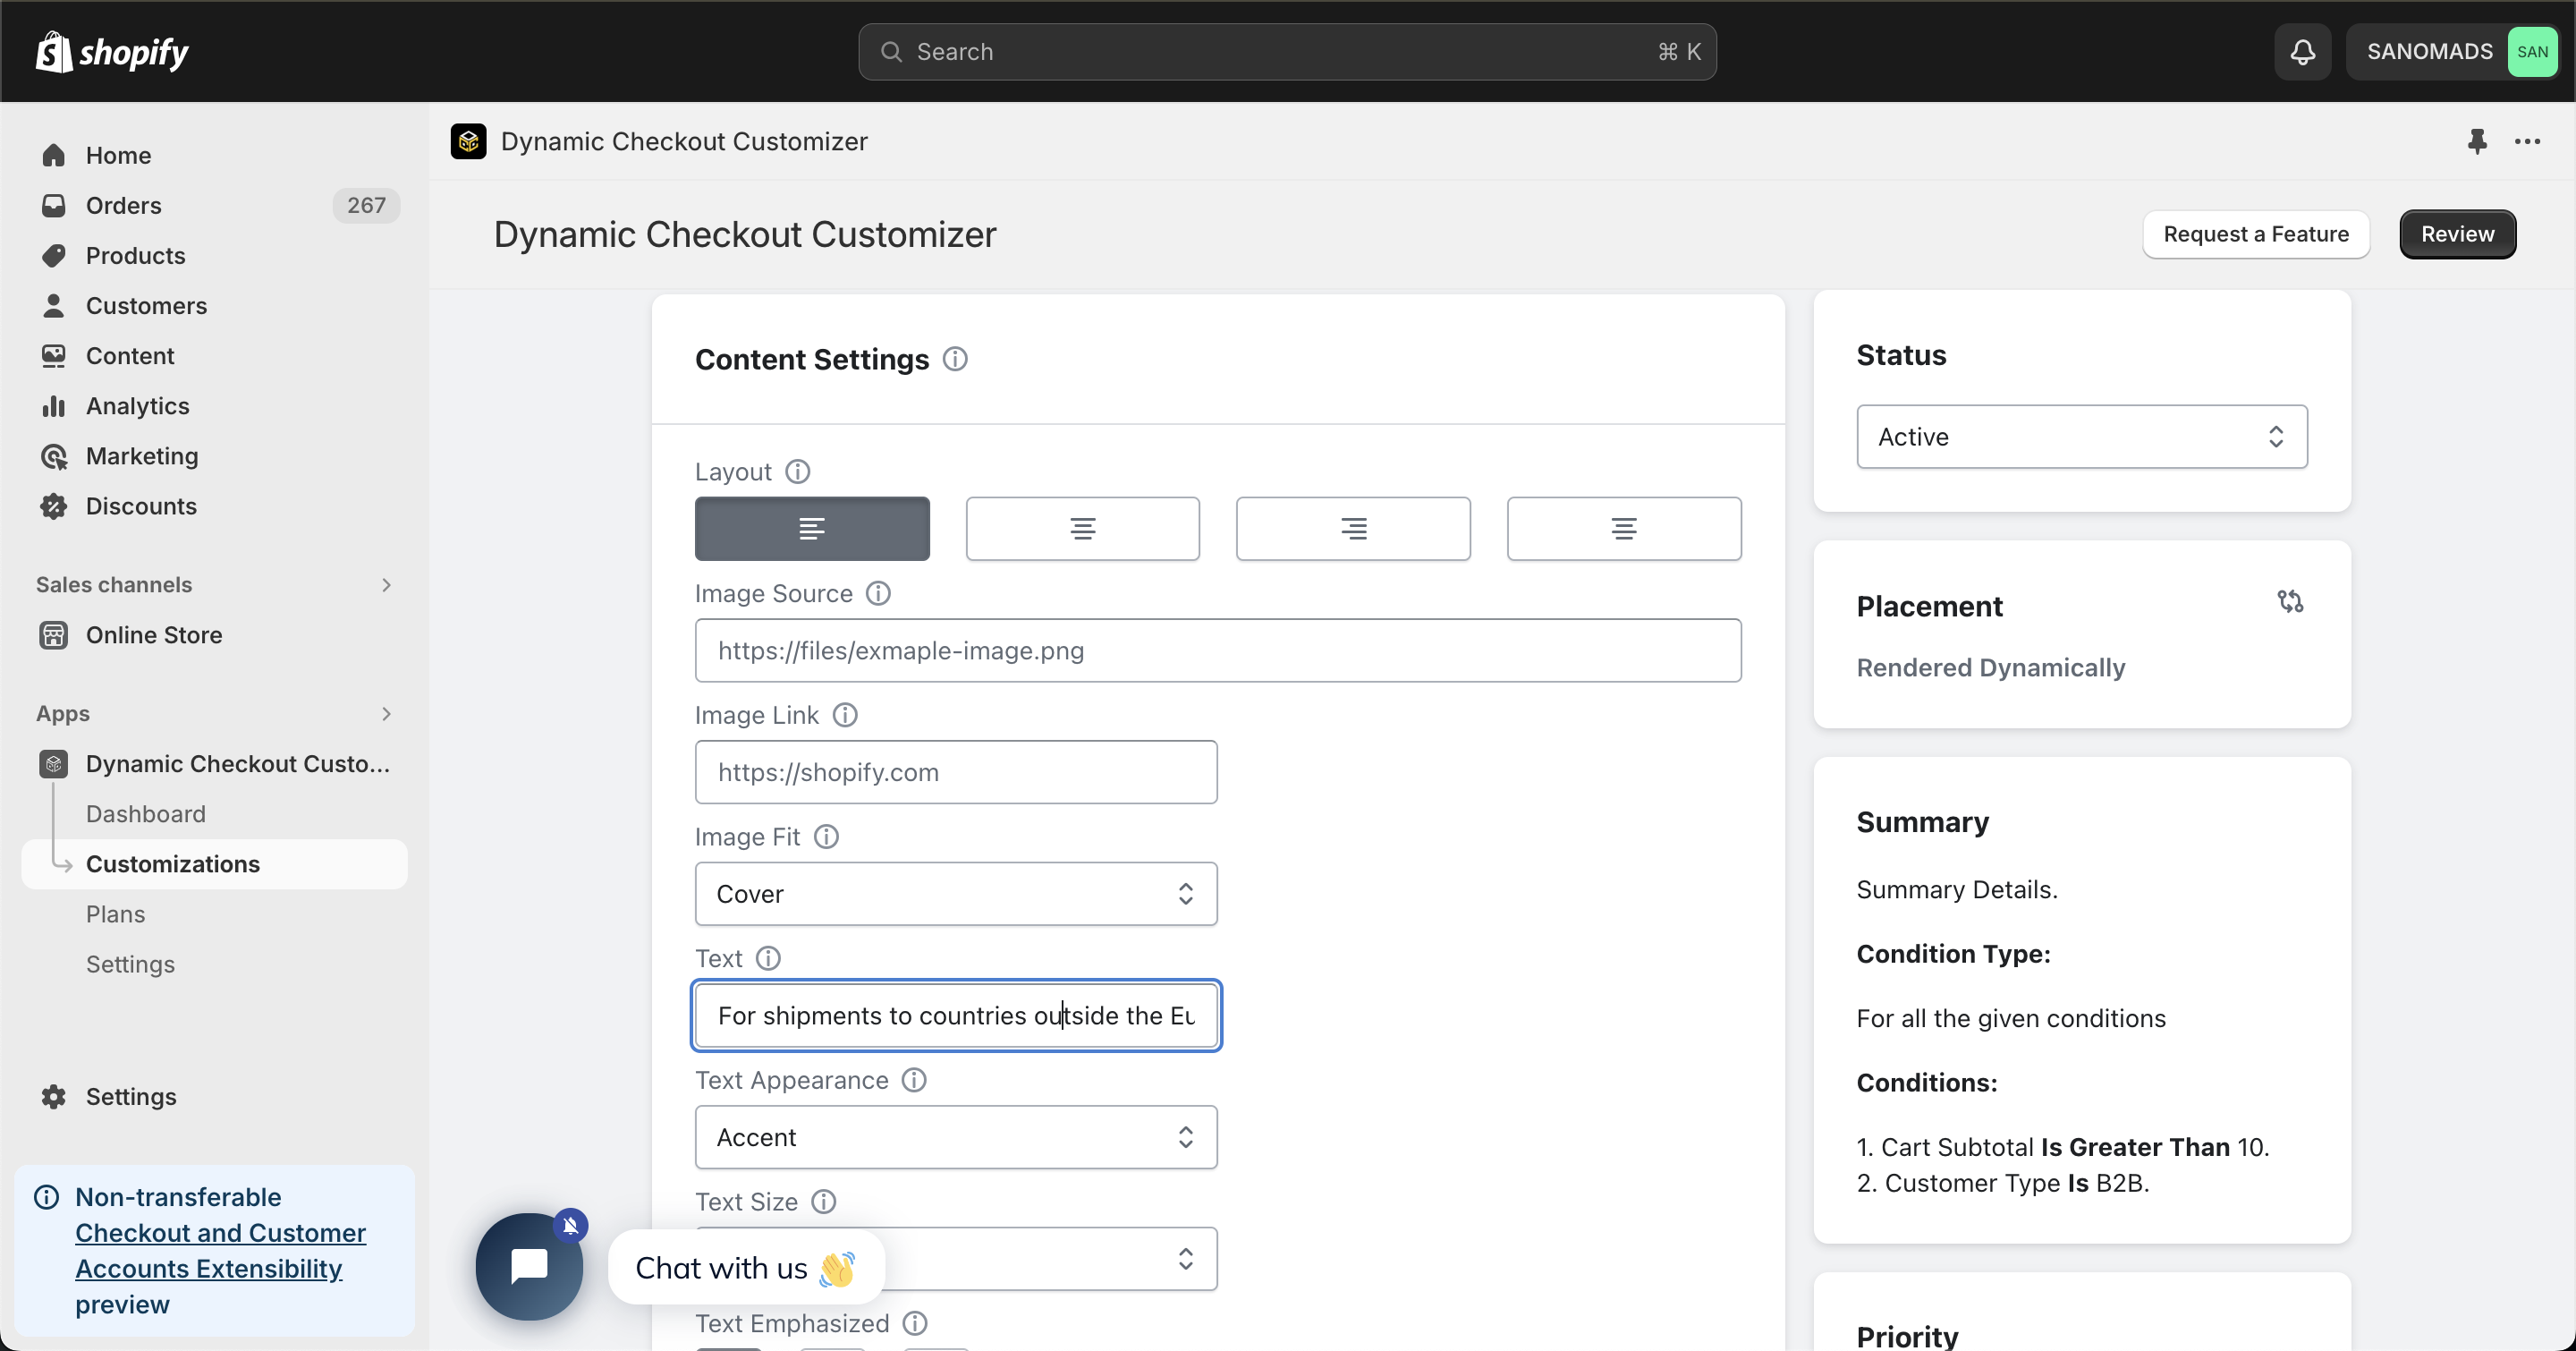The height and width of the screenshot is (1351, 2576).
Task: Click "For all the given conditions" text
Action: (2011, 1019)
